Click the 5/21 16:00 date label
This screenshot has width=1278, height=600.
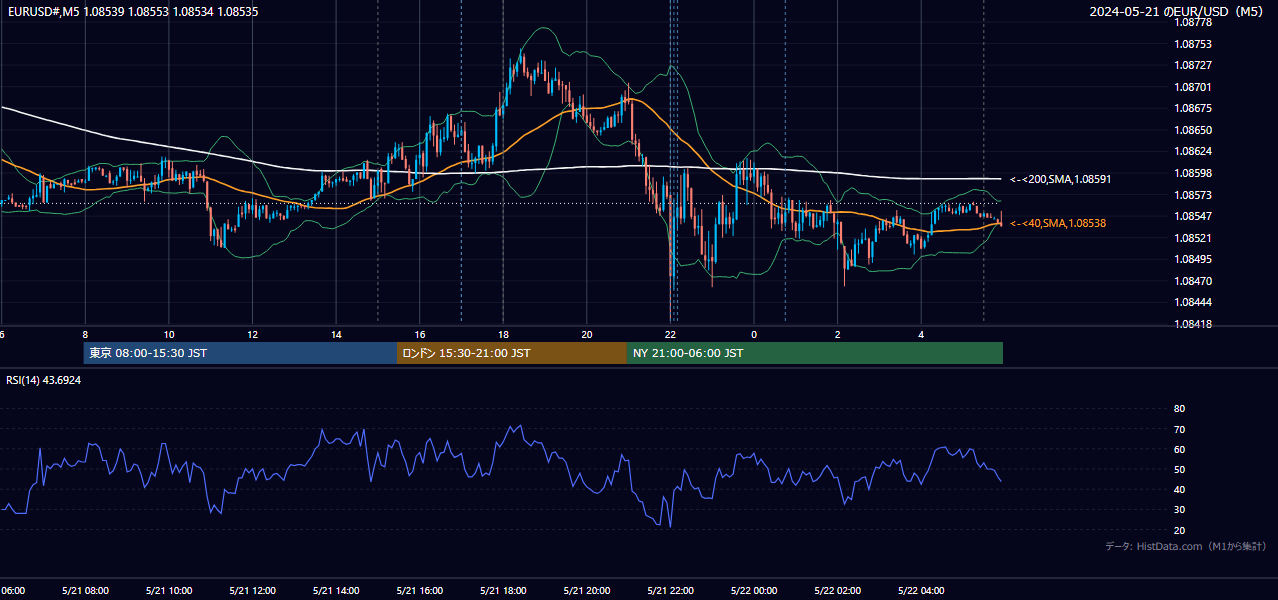click(x=420, y=590)
